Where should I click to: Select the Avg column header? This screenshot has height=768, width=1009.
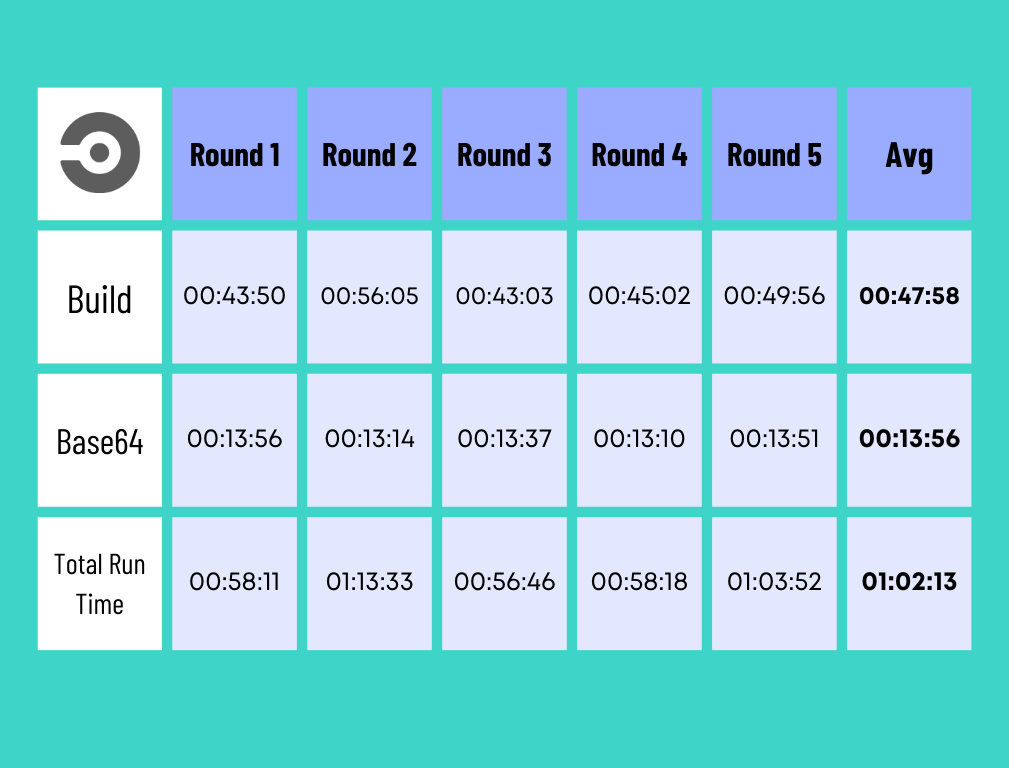pos(909,155)
